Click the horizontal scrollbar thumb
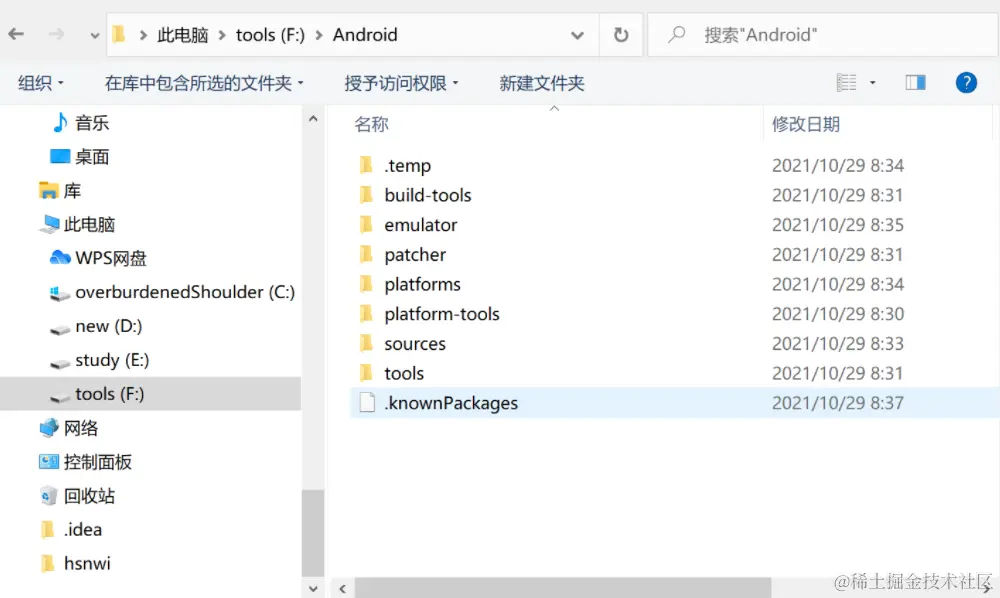Viewport: 1000px width, 598px height. coord(562,588)
